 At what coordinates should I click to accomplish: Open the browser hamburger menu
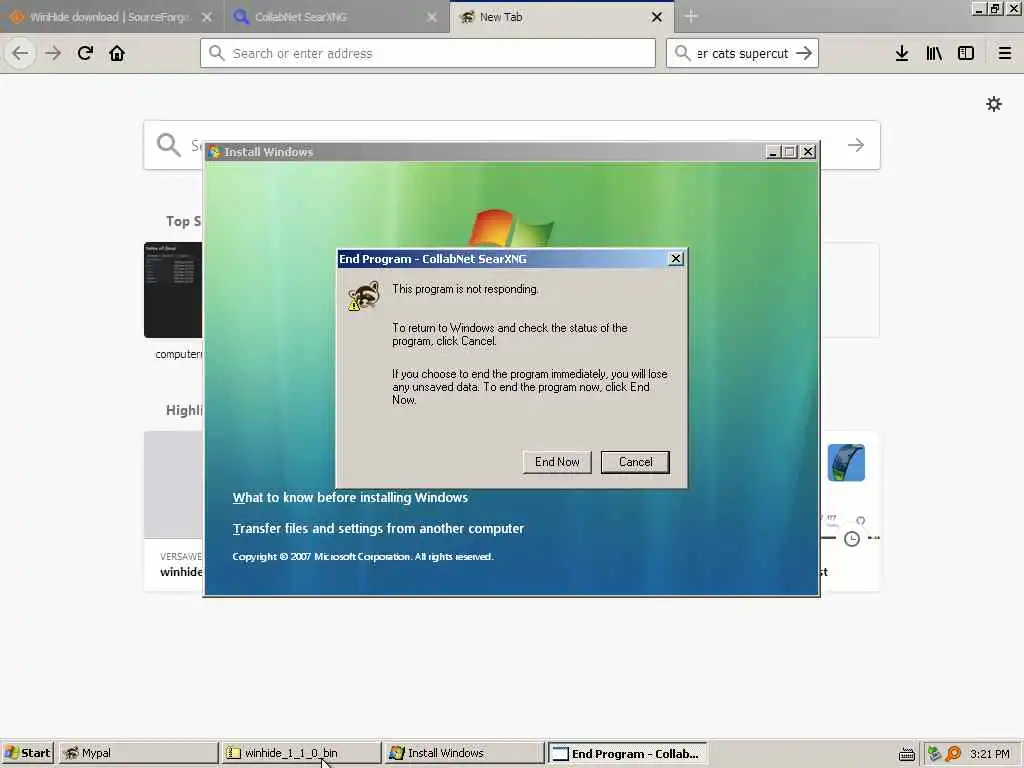(1005, 53)
